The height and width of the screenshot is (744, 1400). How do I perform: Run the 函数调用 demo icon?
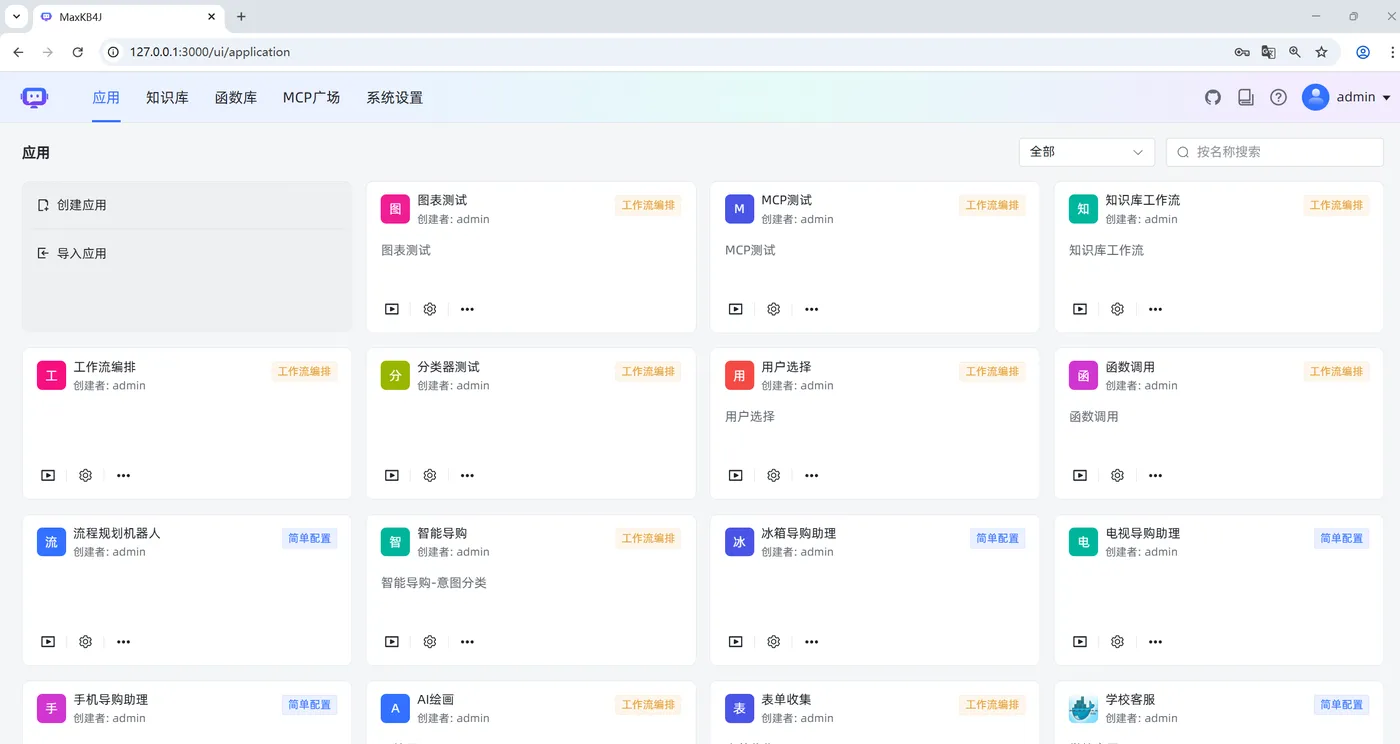pyautogui.click(x=1080, y=476)
